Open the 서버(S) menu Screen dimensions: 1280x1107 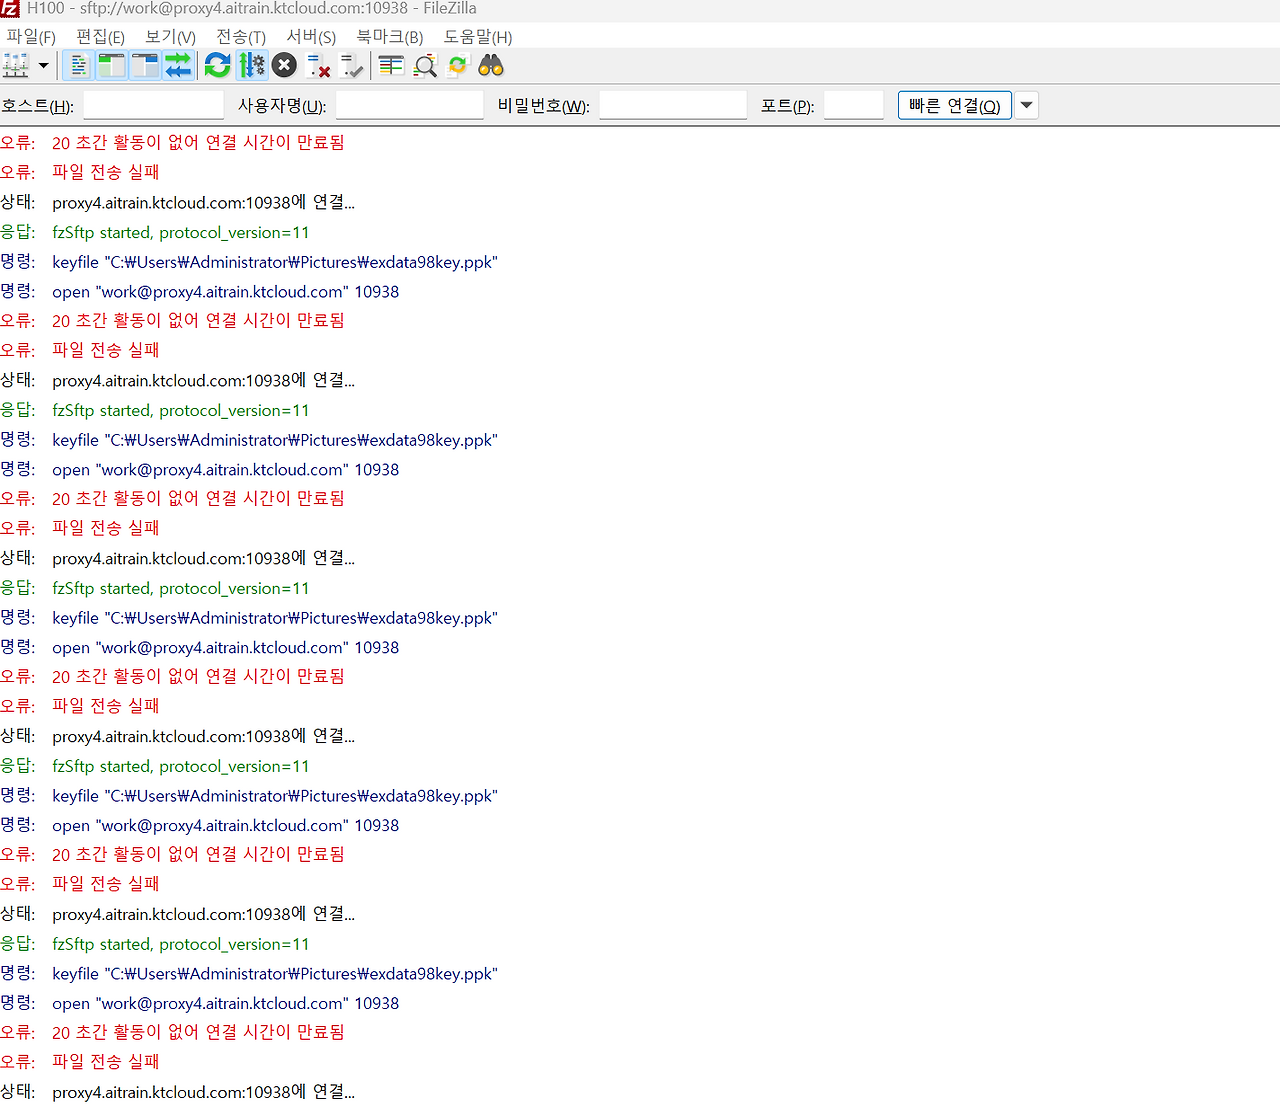click(311, 37)
